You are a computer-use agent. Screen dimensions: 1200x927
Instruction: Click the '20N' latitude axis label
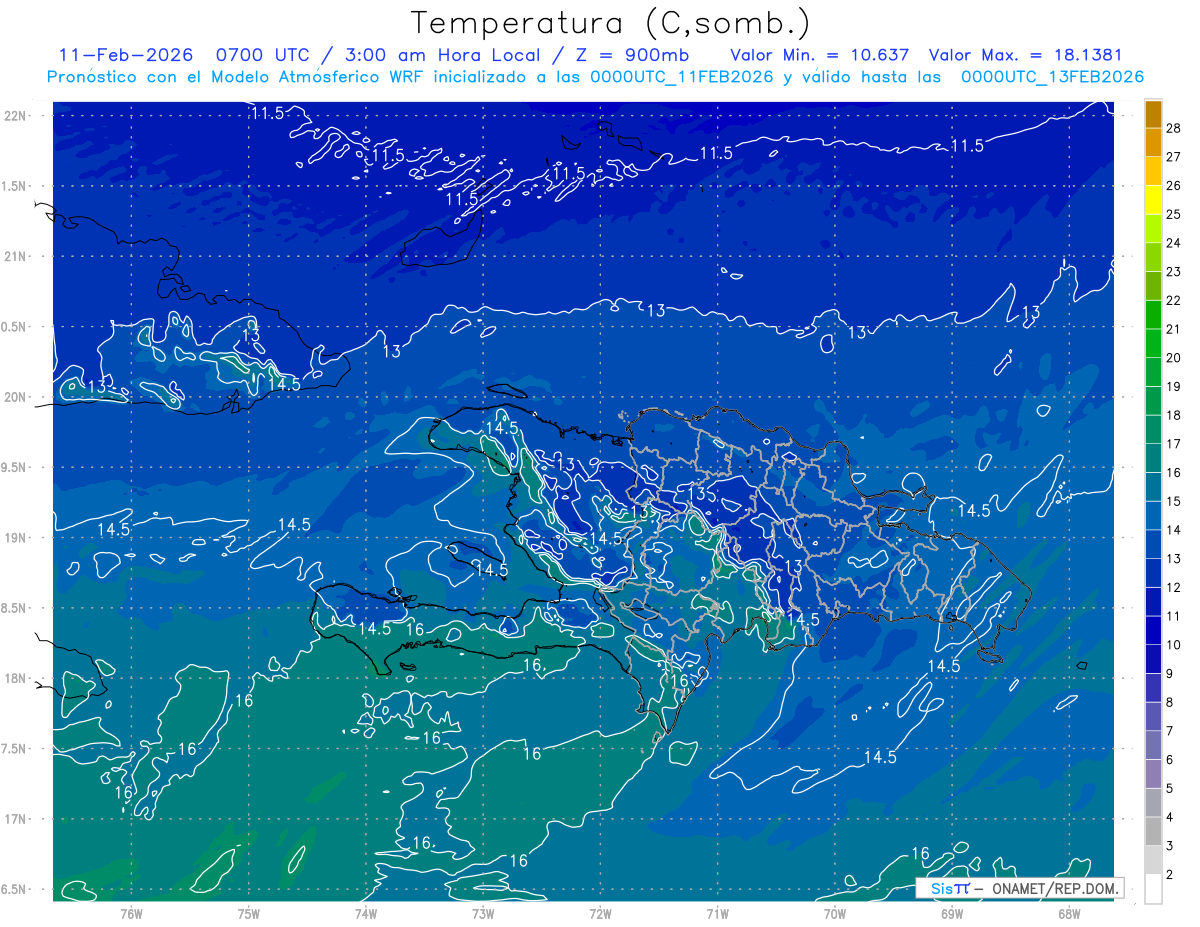(x=16, y=397)
